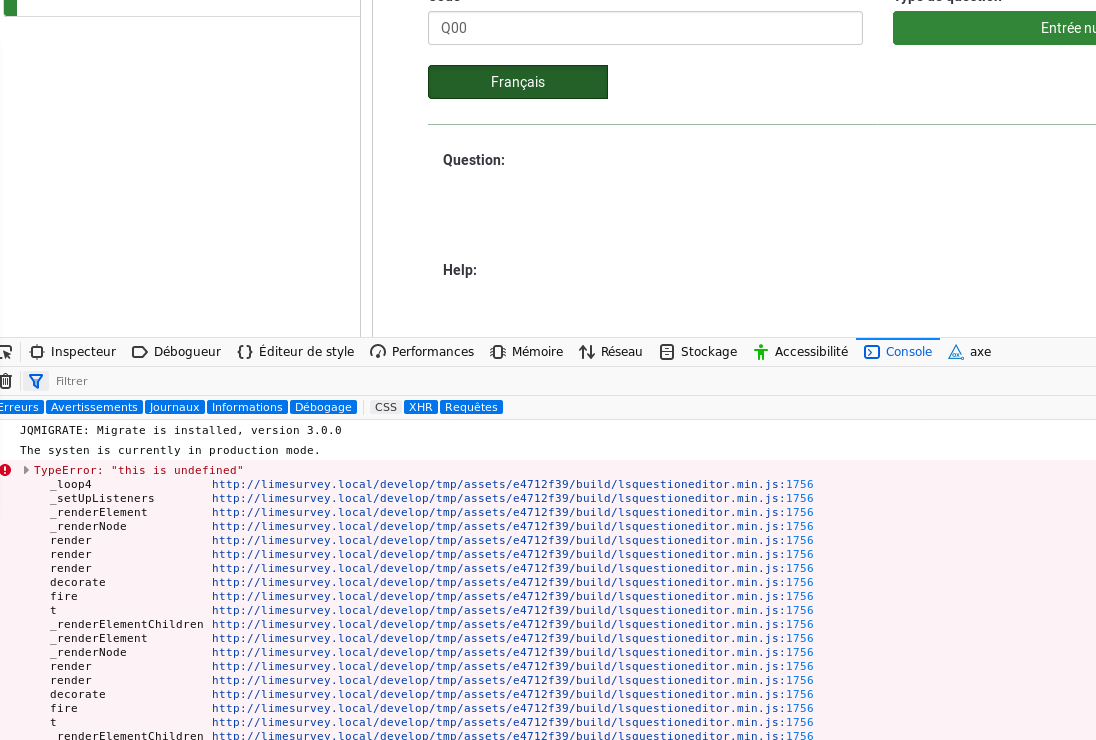Screen dimensions: 1096x740
Task: Clear console with trash icon
Action: 5,381
